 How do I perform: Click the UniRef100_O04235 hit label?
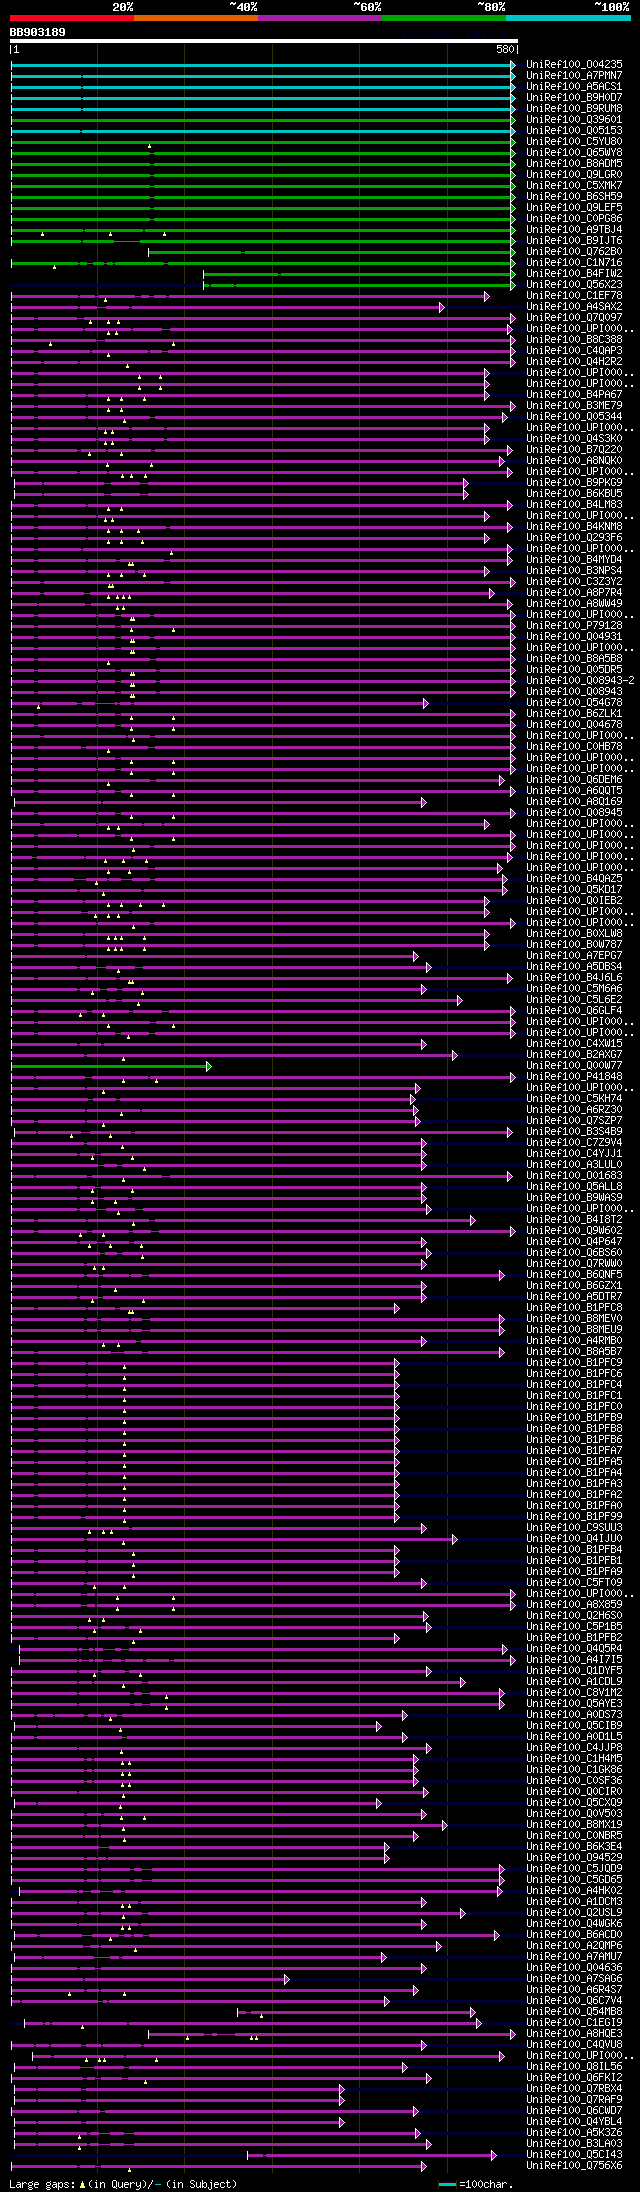click(574, 64)
